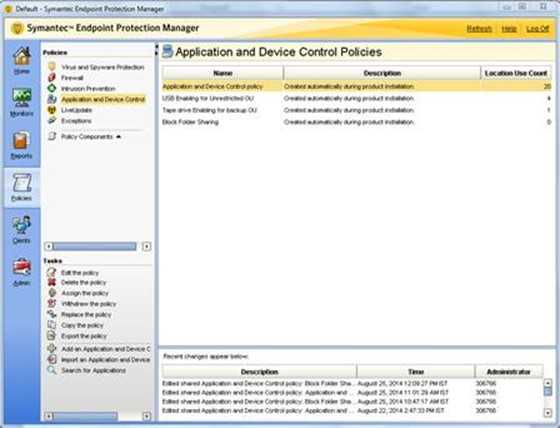Choose Copy the policy task

click(x=82, y=325)
